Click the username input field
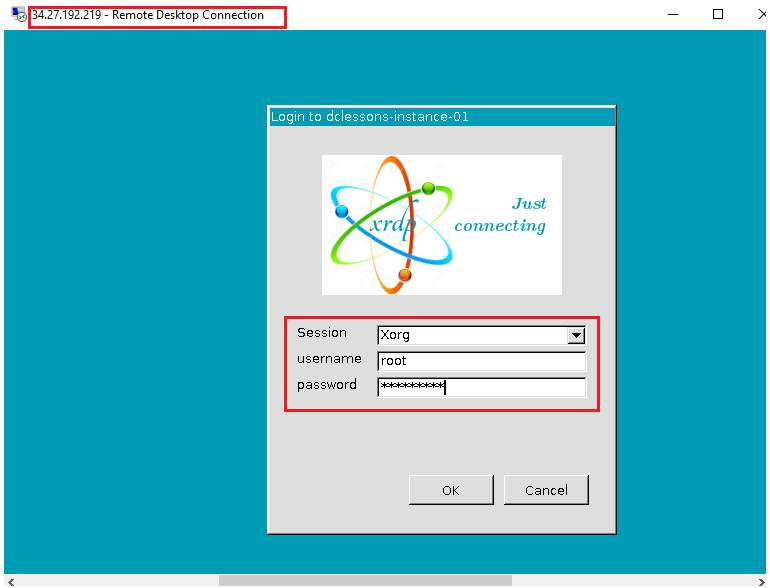The height and width of the screenshot is (588, 770). (x=481, y=361)
